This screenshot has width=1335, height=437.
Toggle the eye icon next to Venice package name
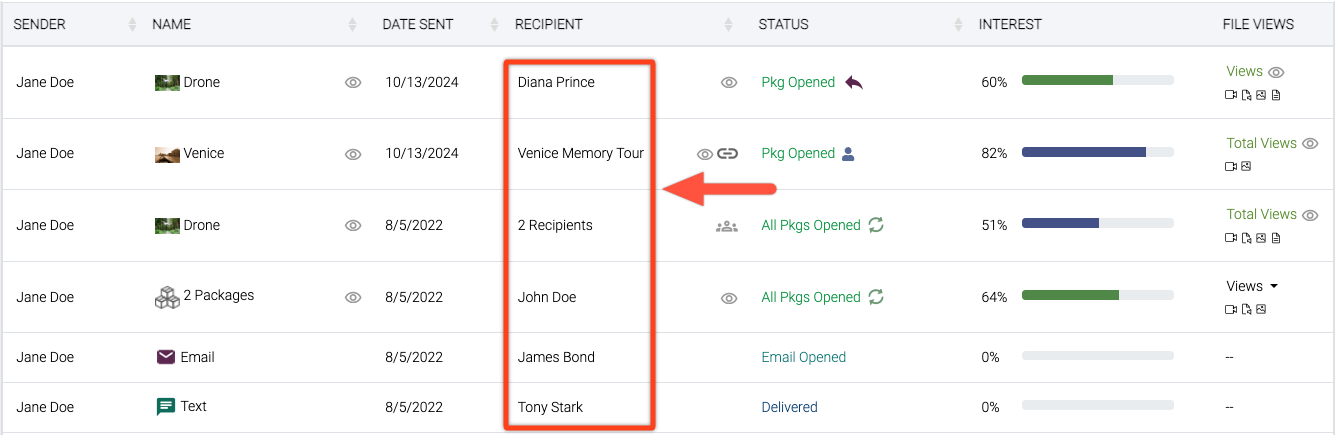point(352,154)
